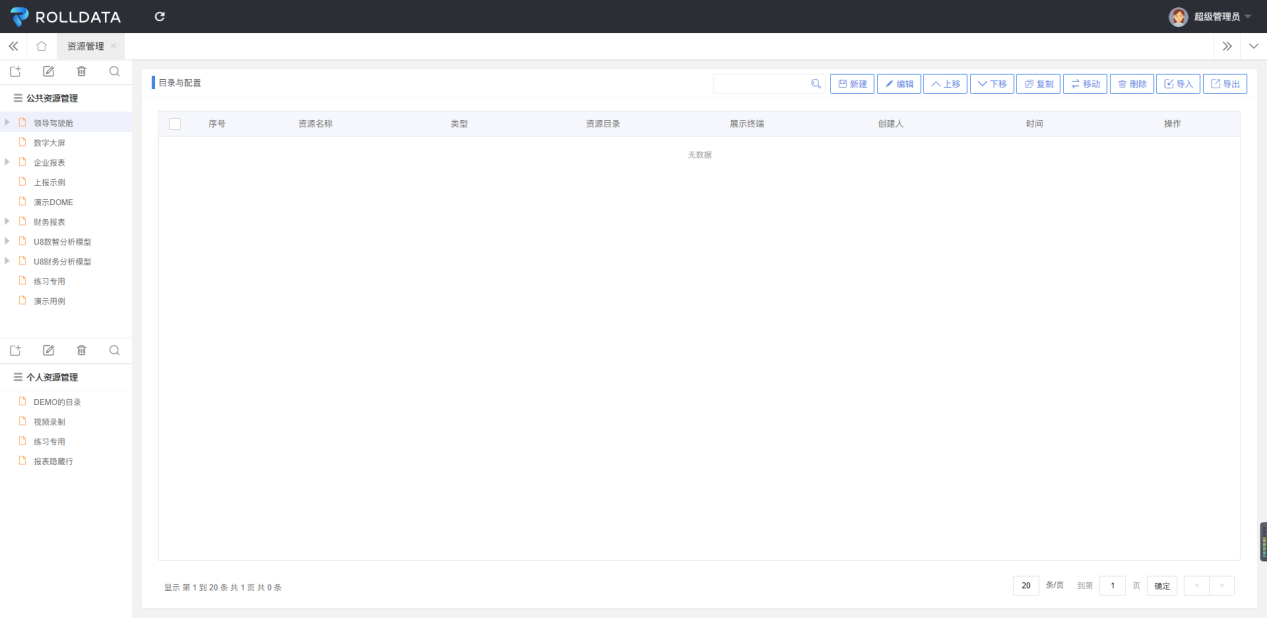The image size is (1267, 618).
Task: Close the 资源管理 tab
Action: [114, 46]
